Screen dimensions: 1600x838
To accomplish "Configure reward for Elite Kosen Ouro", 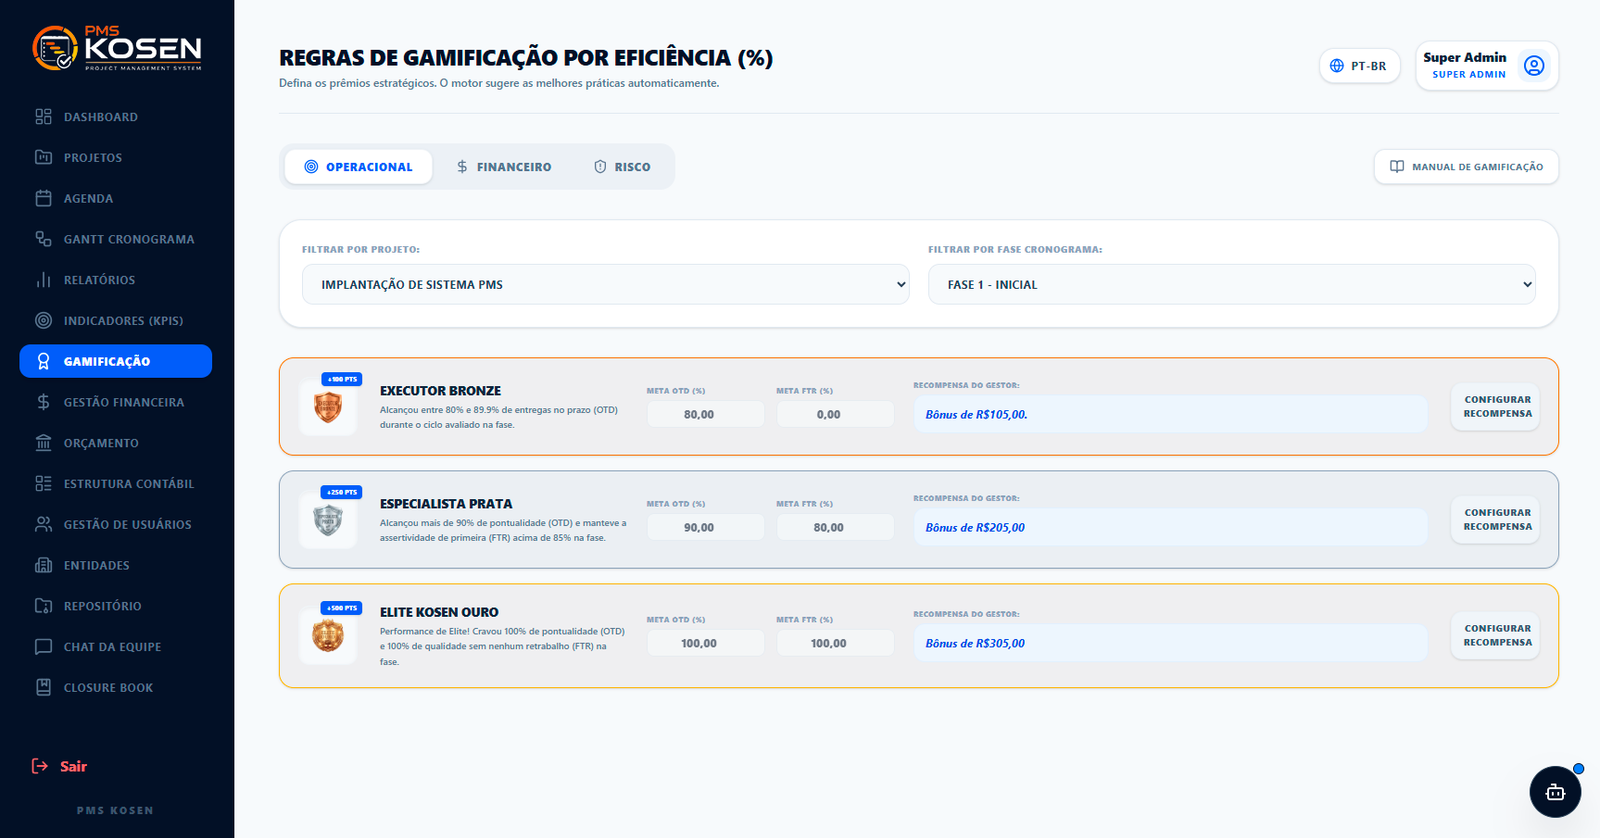I will [1497, 636].
